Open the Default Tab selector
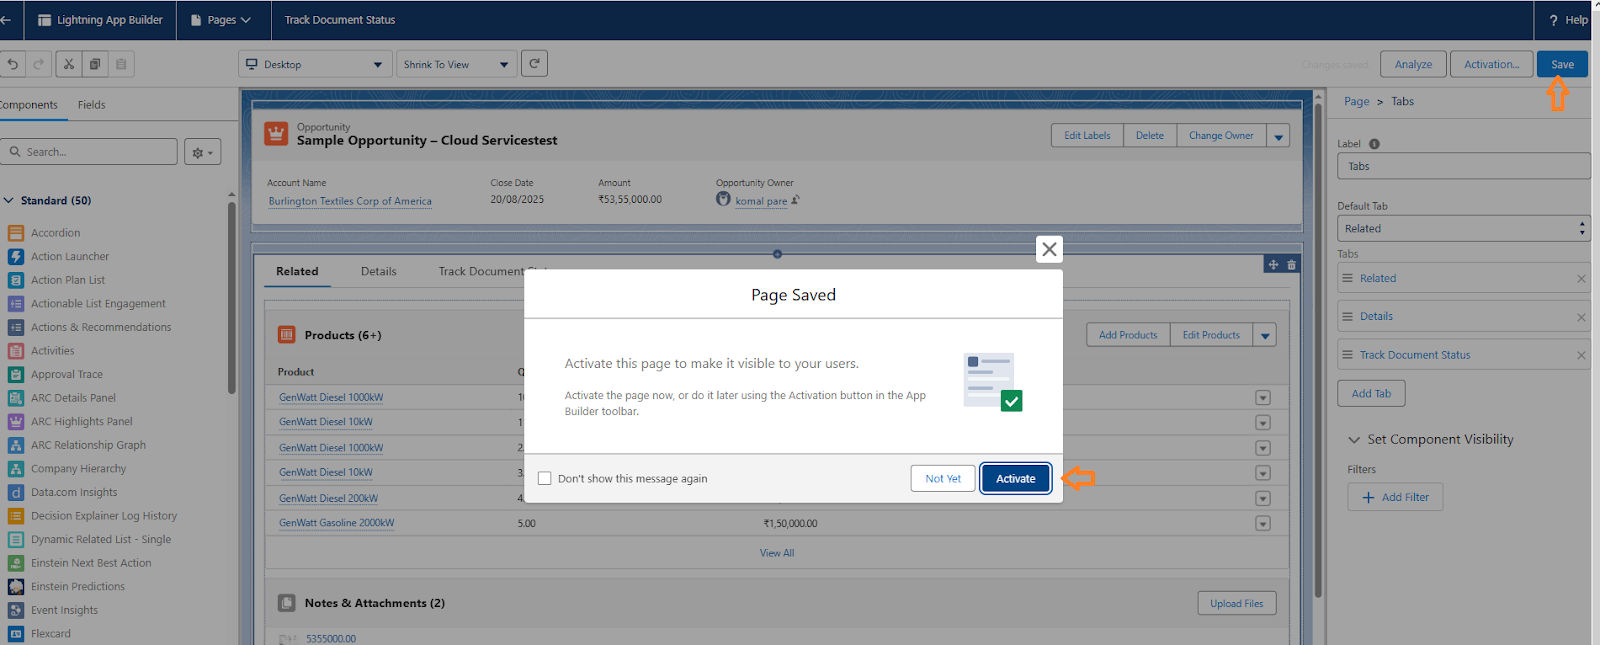1600x645 pixels. (x=1463, y=229)
